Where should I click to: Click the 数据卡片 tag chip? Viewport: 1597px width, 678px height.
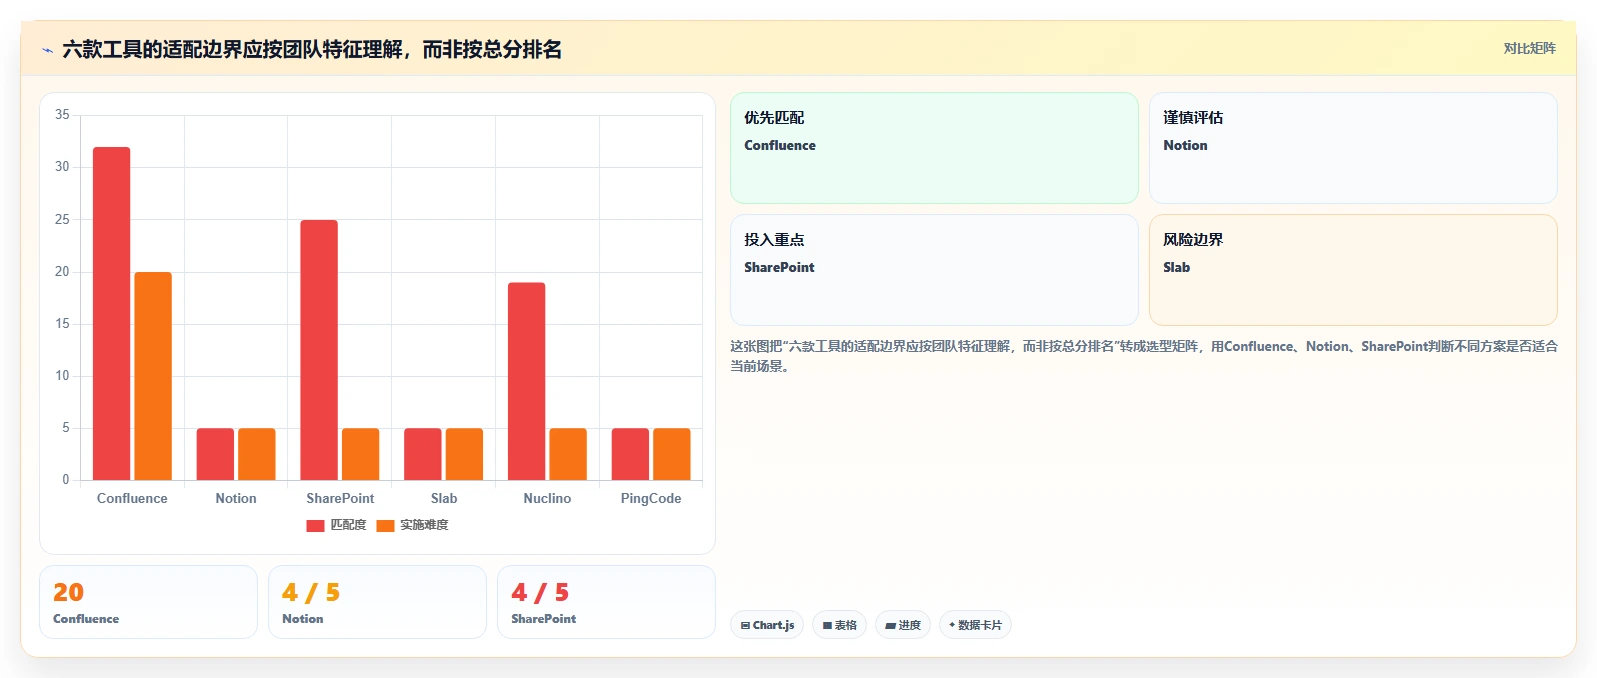pyautogui.click(x=975, y=625)
